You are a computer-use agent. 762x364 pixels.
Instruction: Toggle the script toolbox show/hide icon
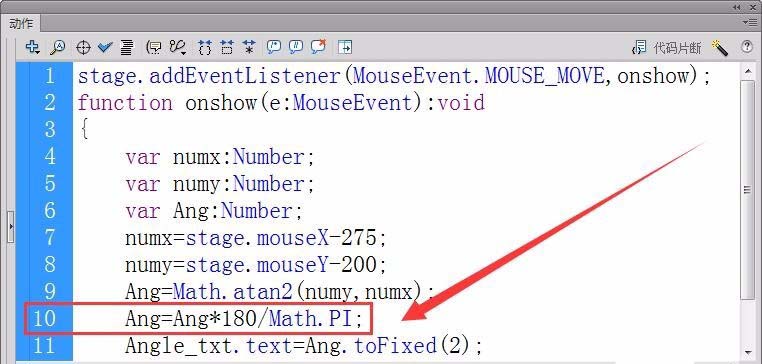pyautogui.click(x=345, y=47)
